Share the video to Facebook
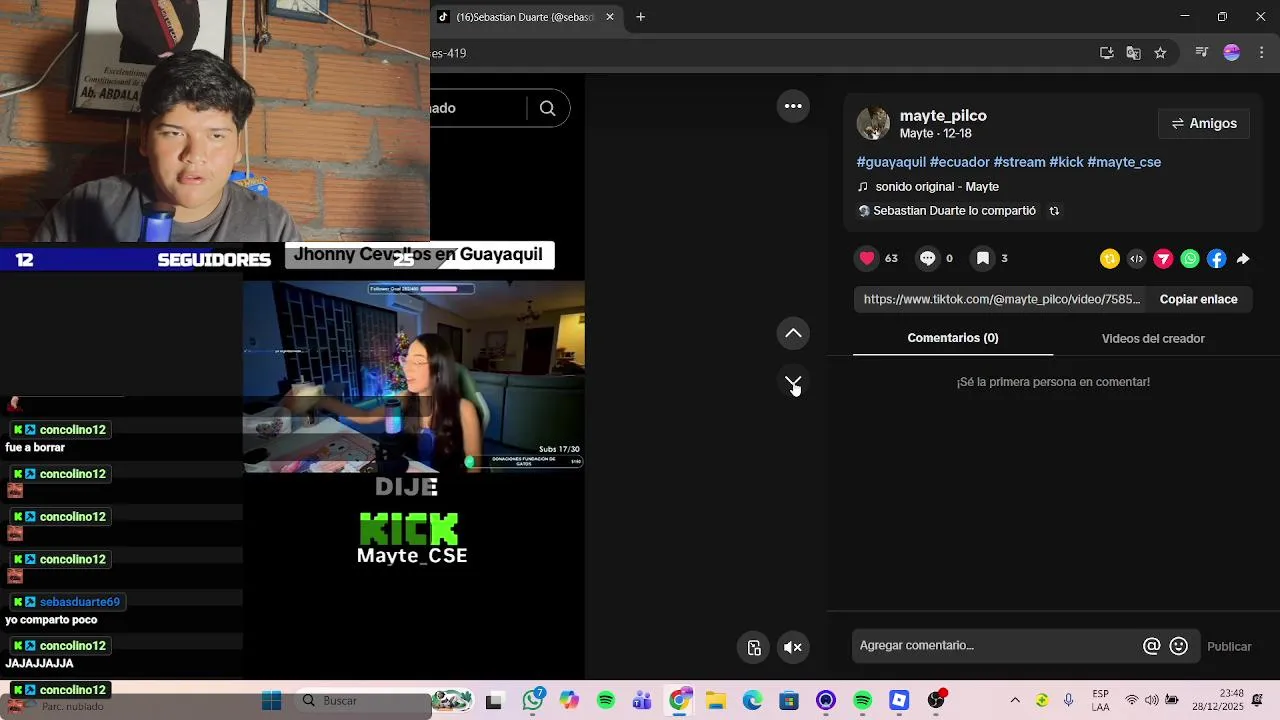The image size is (1280, 720). point(1217,259)
